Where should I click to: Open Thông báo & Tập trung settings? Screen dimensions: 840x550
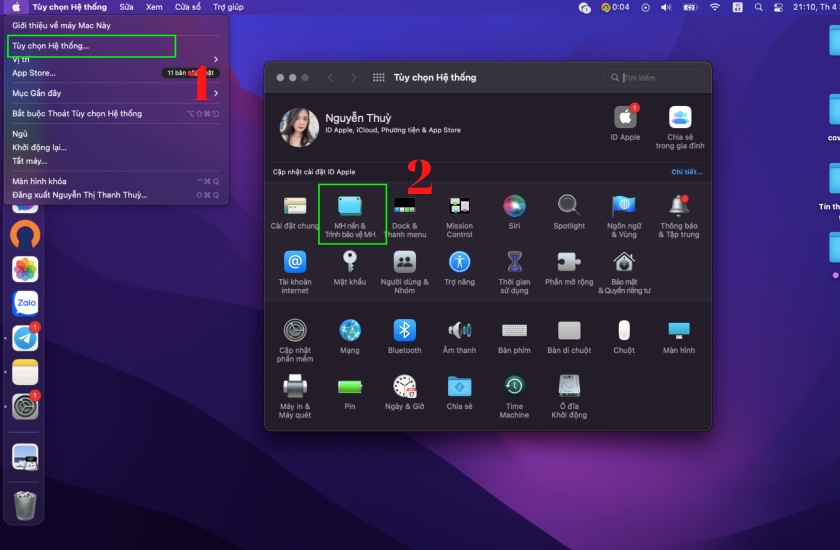(x=679, y=216)
